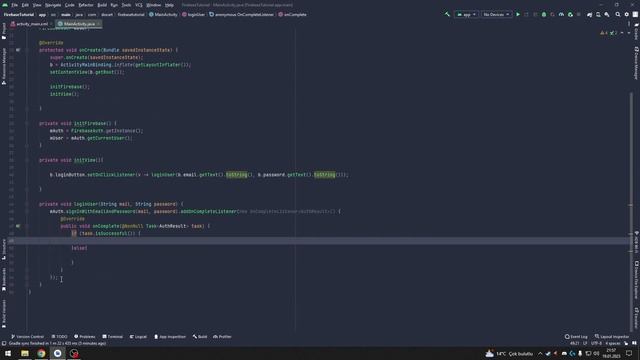Collapse loginUser method fold marker

[x=27, y=204]
